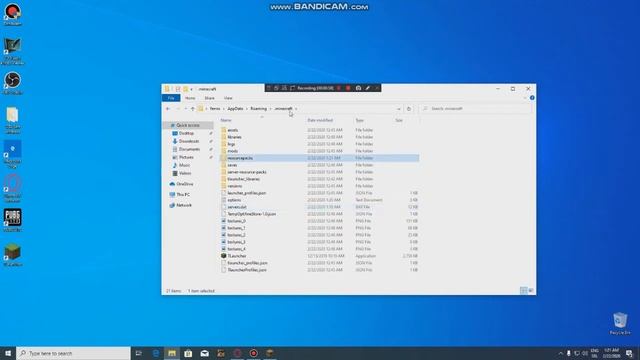Open address bar history dropdown
640x360 pixels.
(399, 109)
